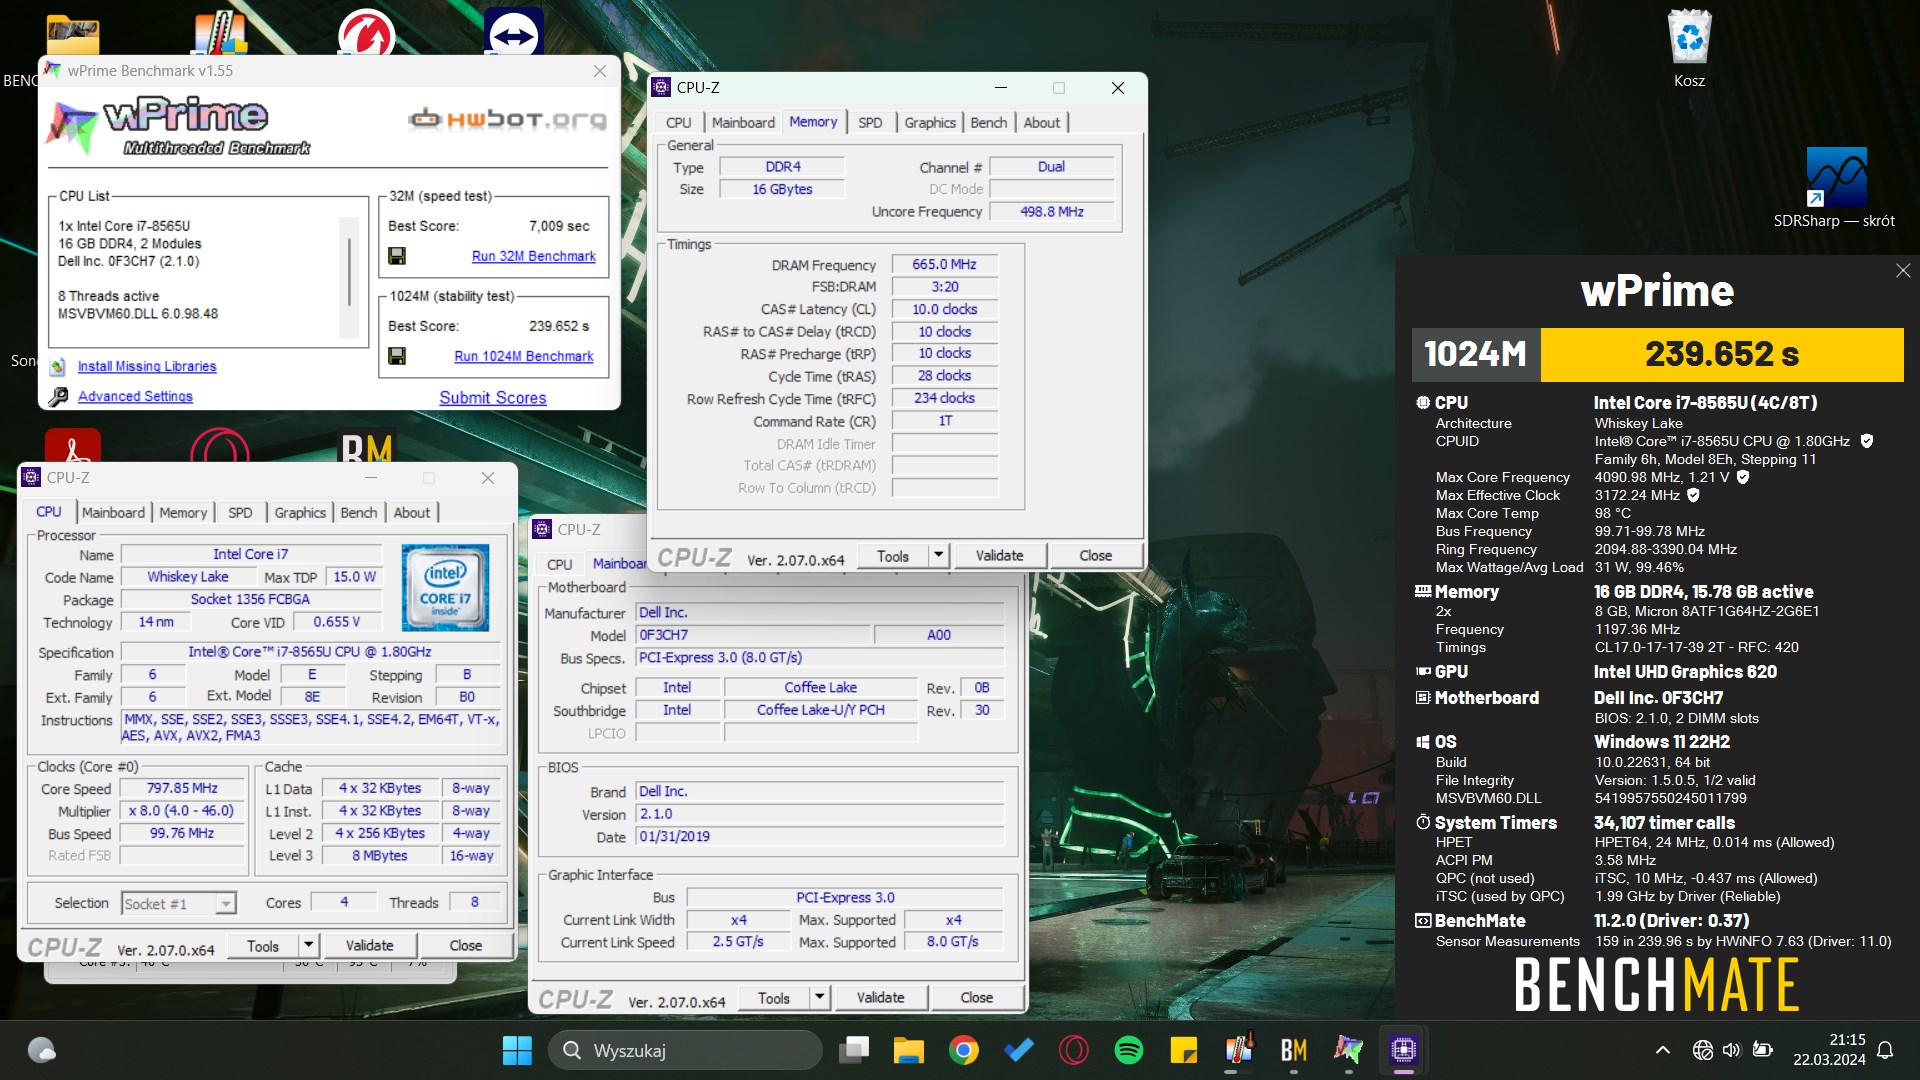Click the weather widget icon in taskbar

pyautogui.click(x=41, y=1050)
